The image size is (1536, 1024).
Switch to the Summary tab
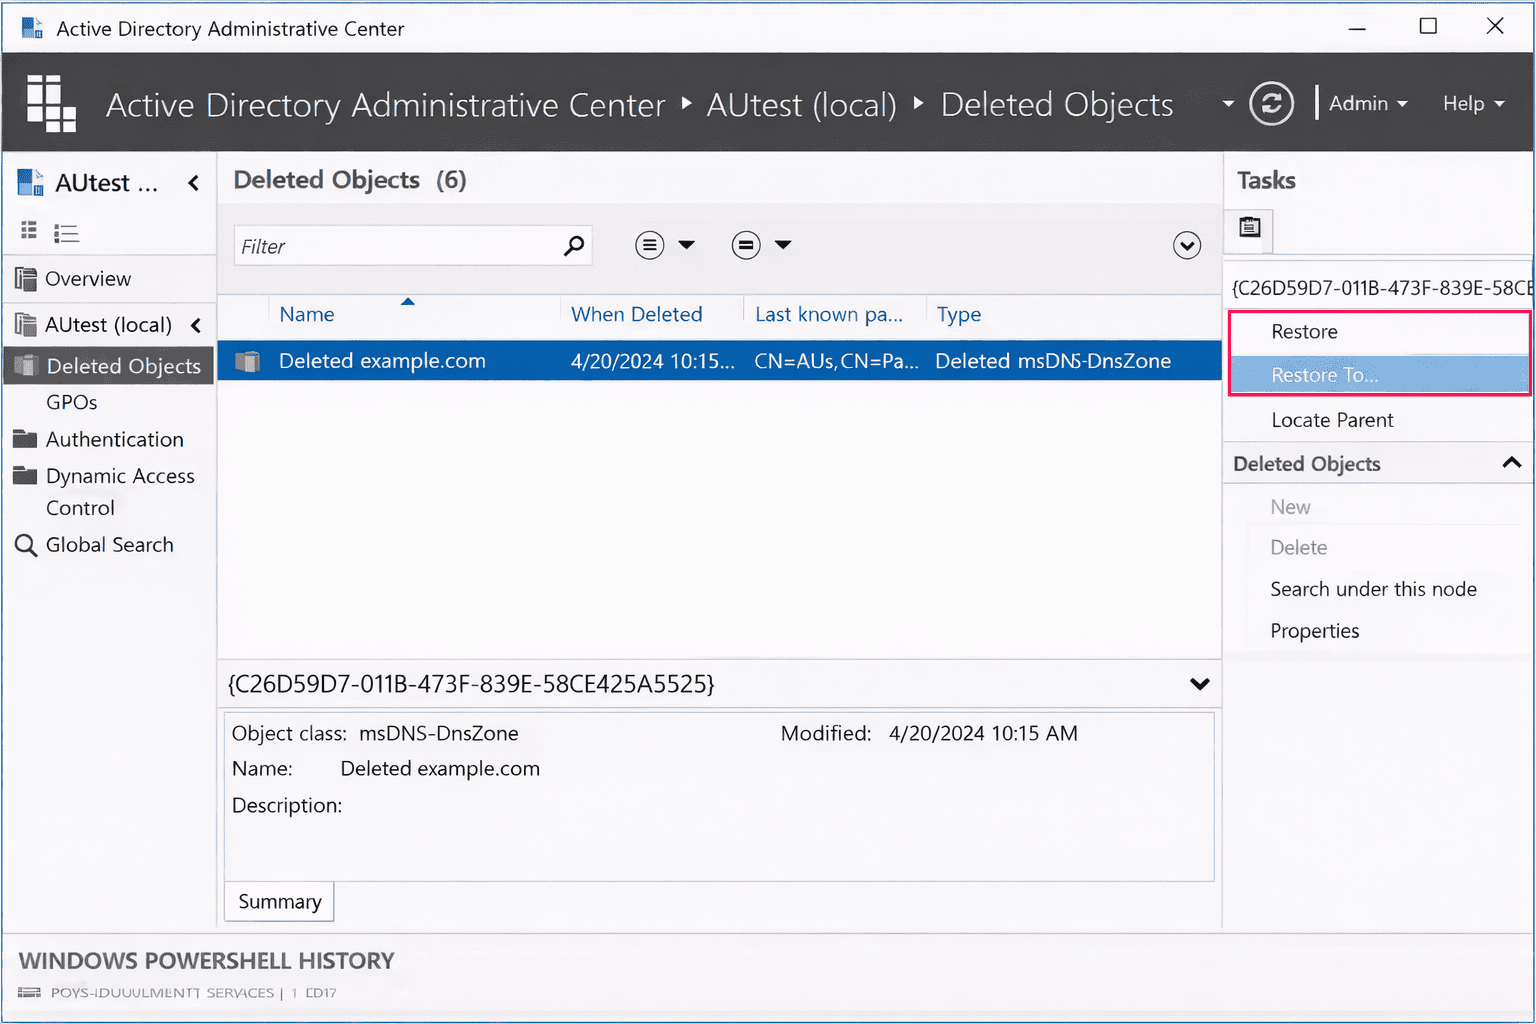coord(278,901)
